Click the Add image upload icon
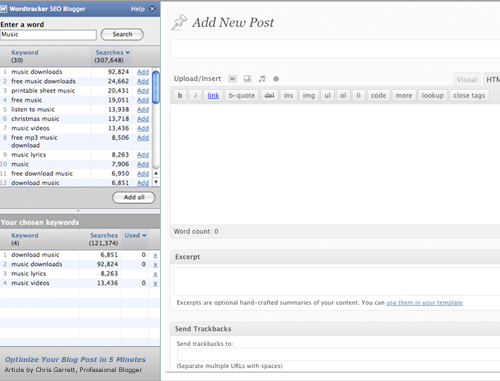Viewport: 500px width, 381px height. click(x=232, y=79)
